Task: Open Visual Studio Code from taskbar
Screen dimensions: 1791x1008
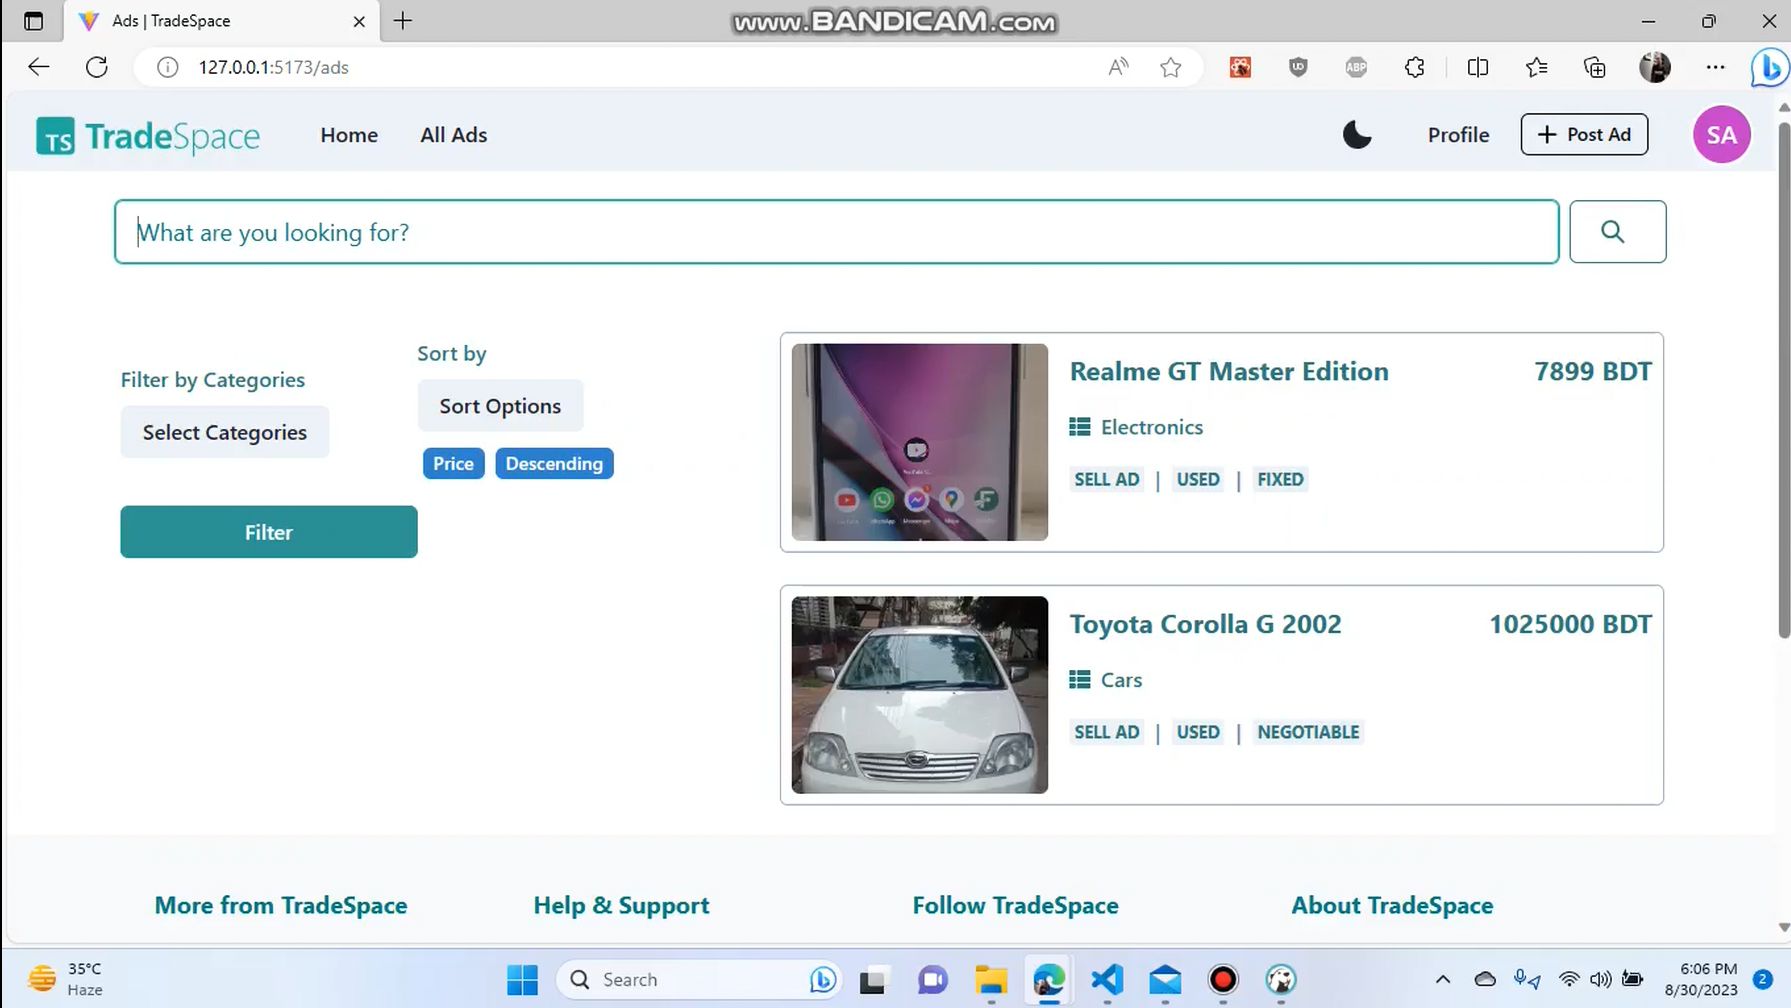Action: tap(1107, 980)
